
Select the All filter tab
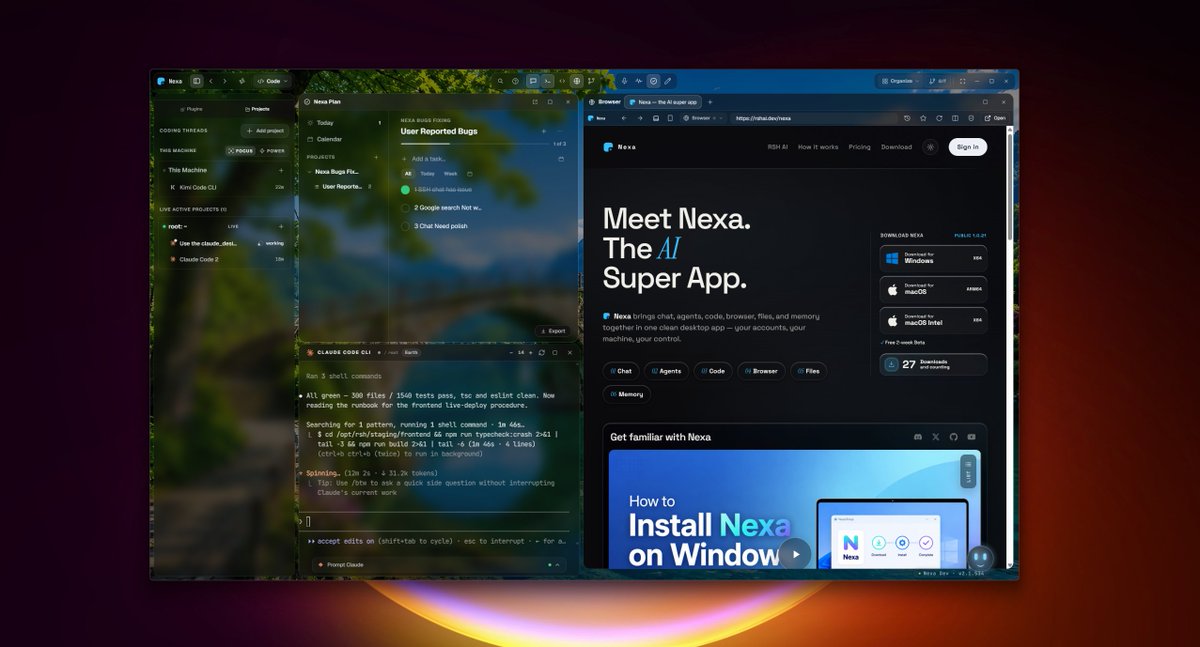408,174
